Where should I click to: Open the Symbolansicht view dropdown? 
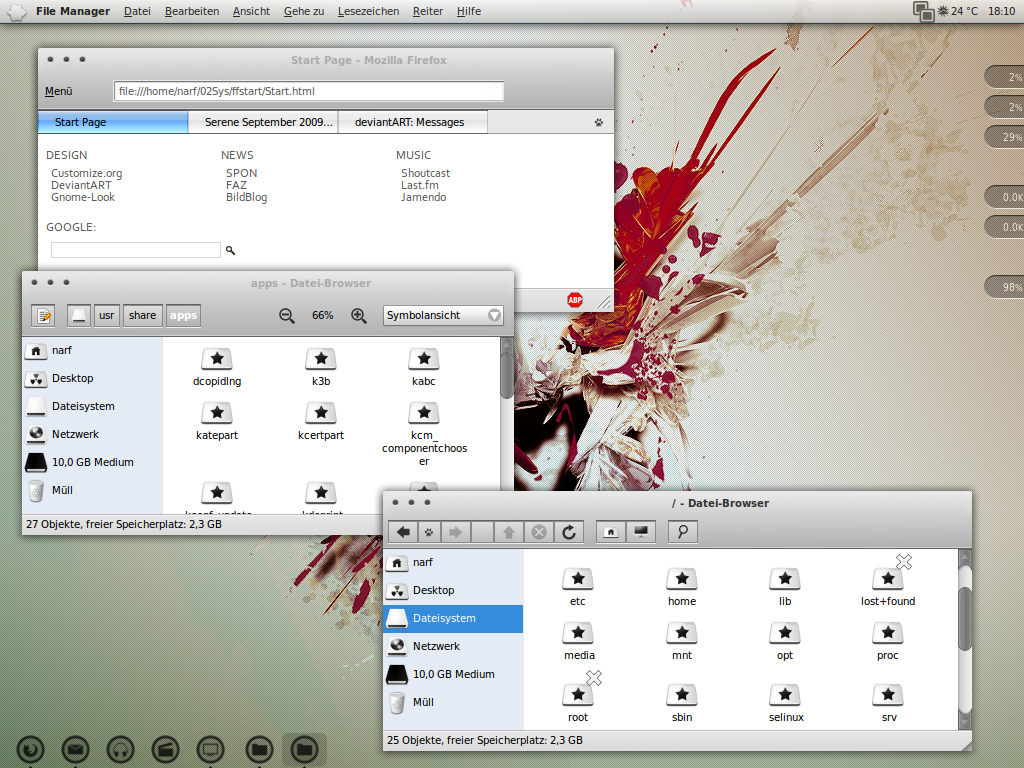tap(444, 315)
